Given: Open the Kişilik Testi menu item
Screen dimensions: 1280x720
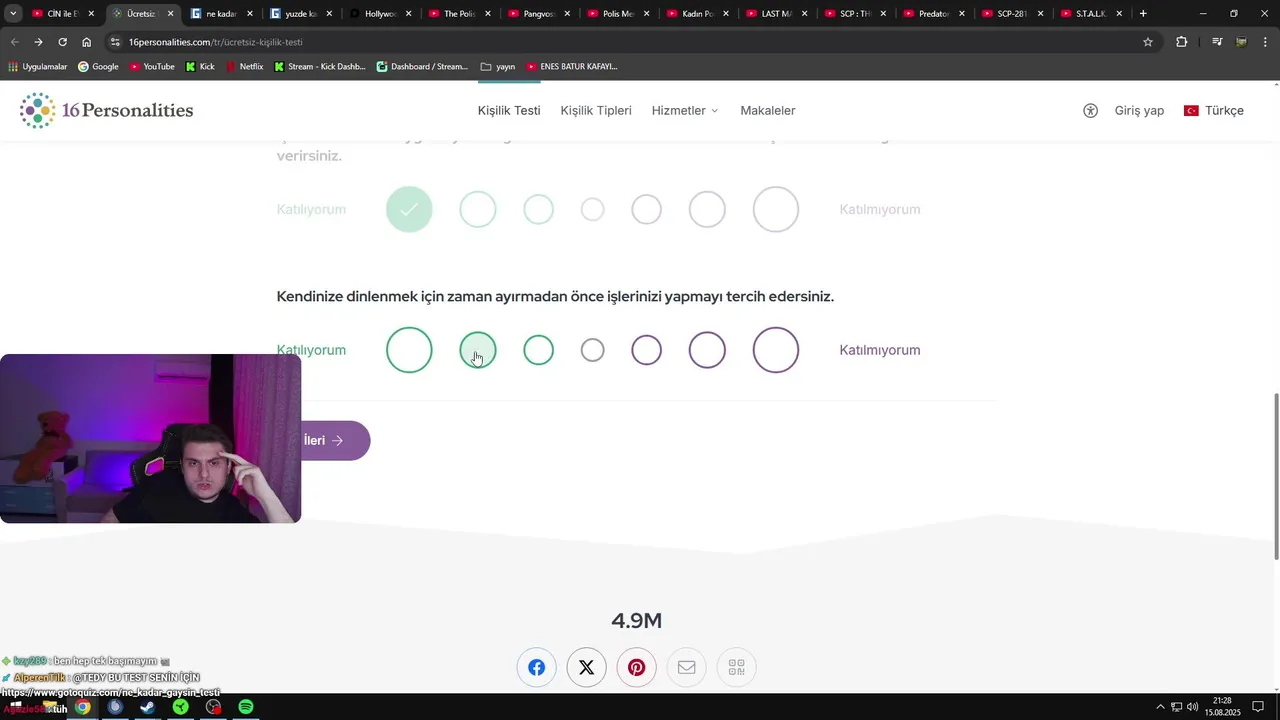Looking at the screenshot, I should pyautogui.click(x=509, y=110).
